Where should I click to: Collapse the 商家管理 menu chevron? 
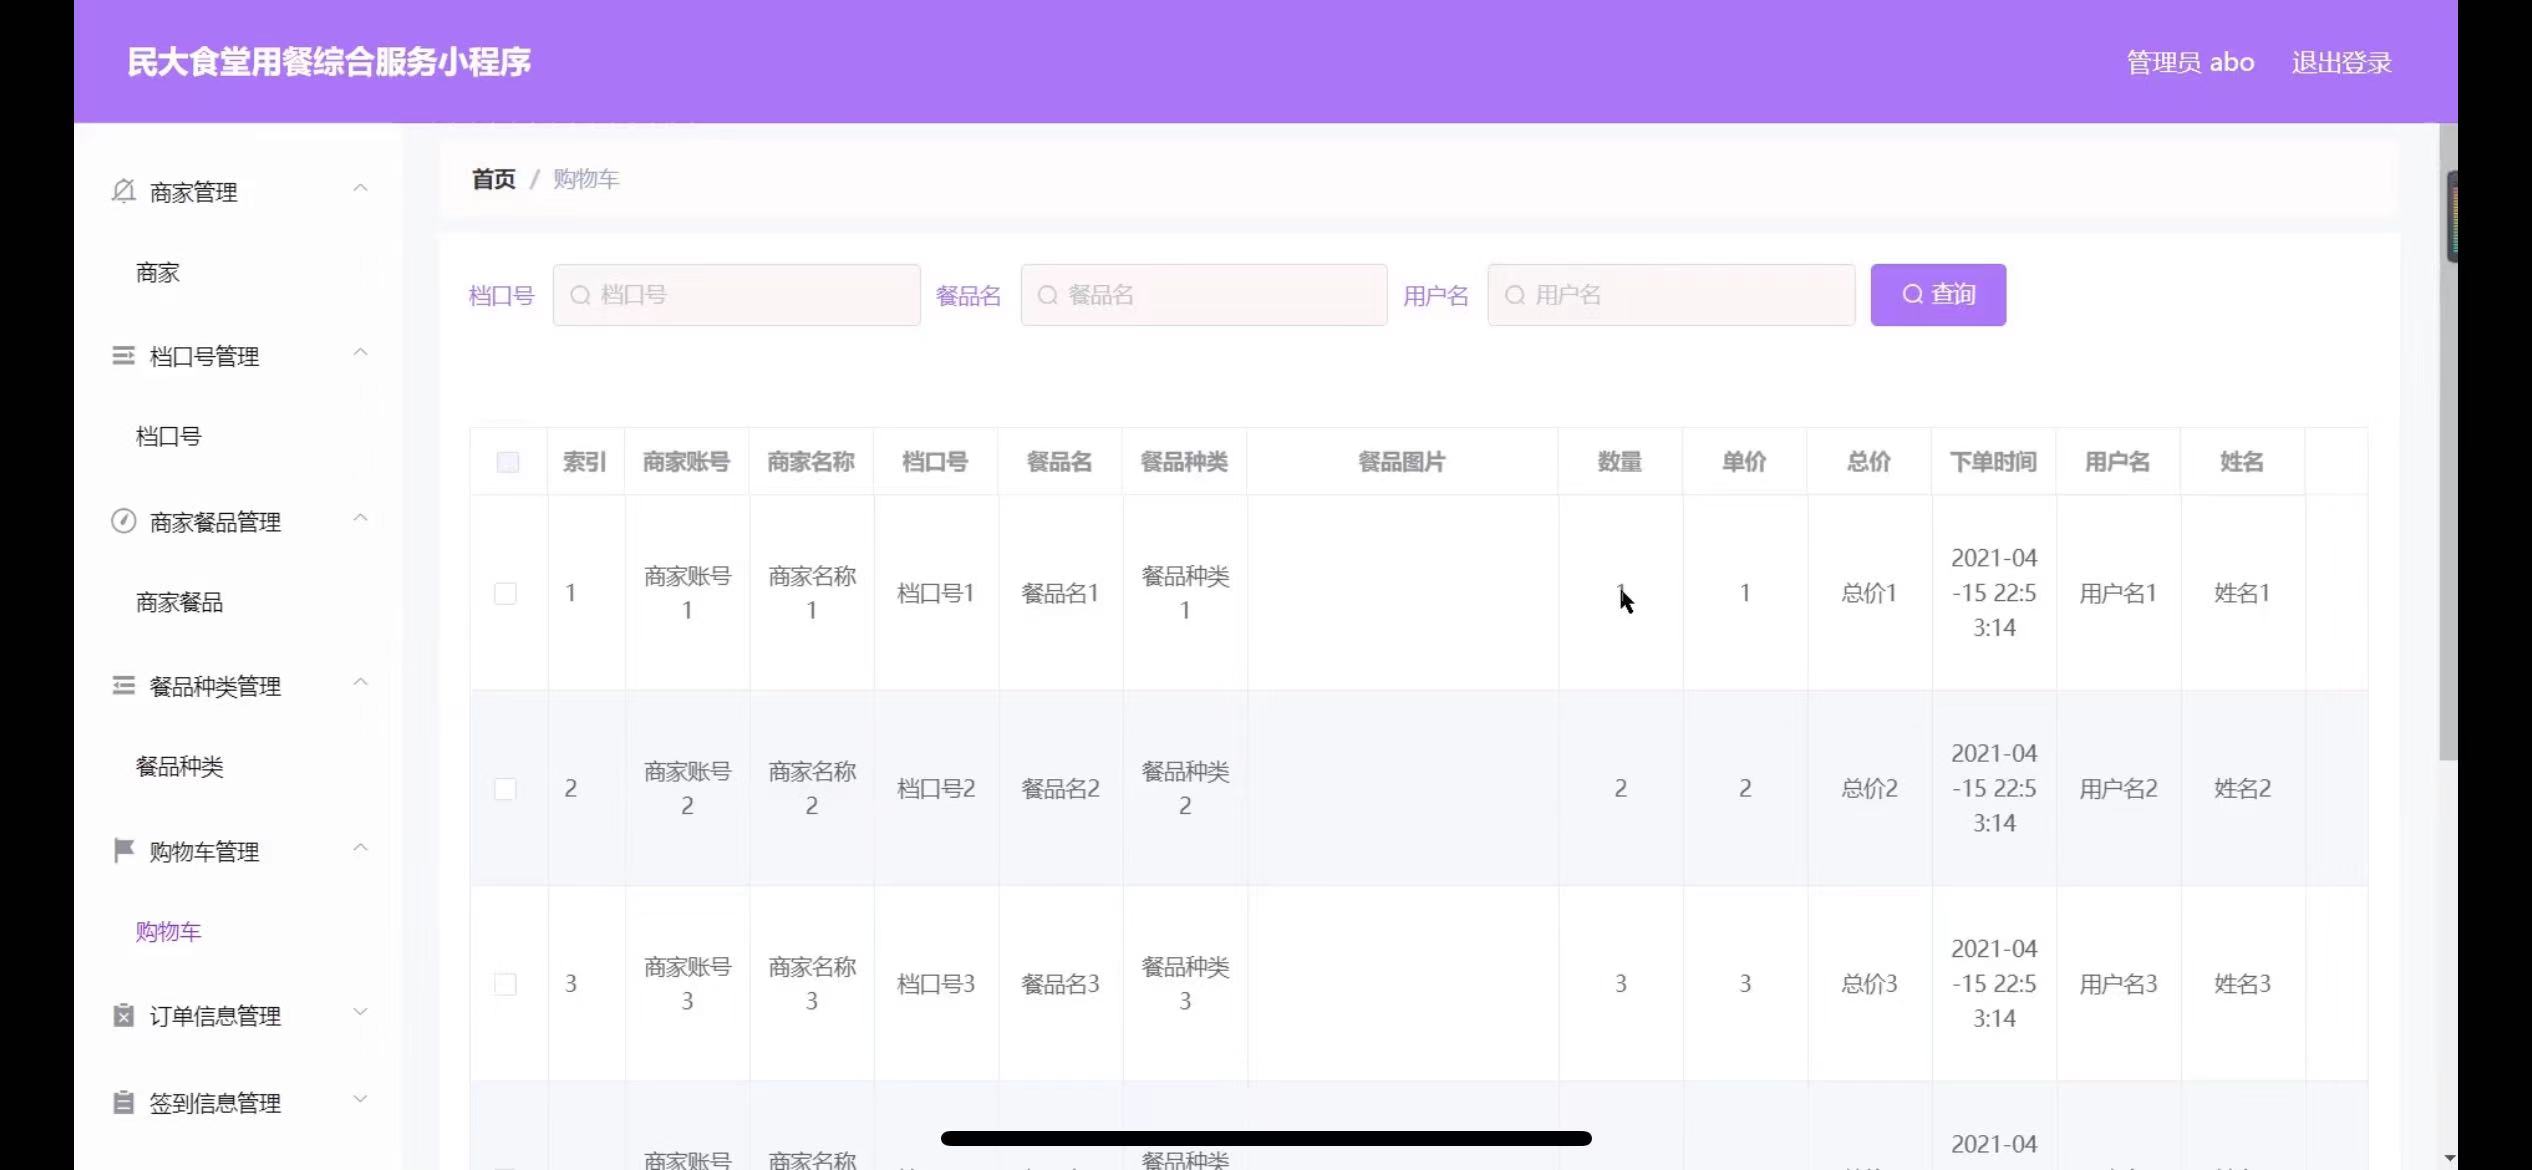tap(360, 188)
